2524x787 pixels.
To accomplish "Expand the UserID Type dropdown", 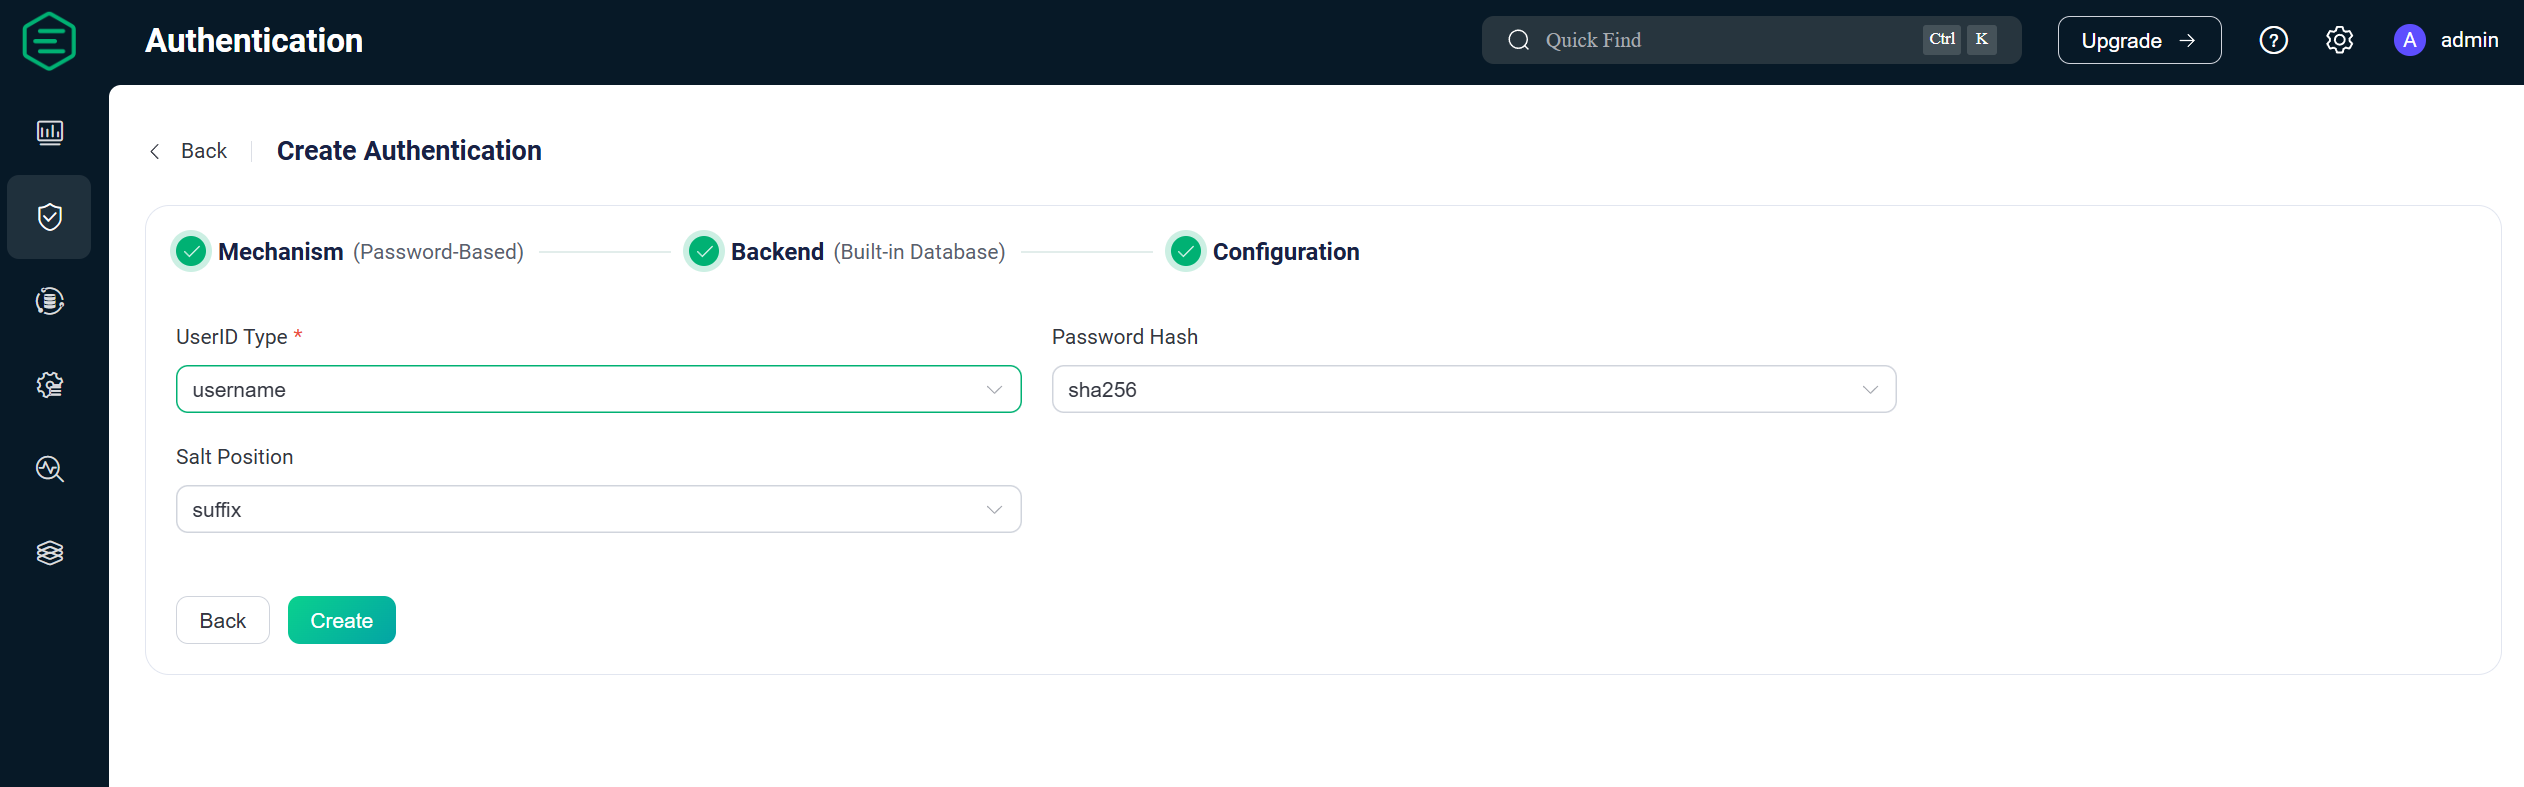I will click(x=598, y=389).
